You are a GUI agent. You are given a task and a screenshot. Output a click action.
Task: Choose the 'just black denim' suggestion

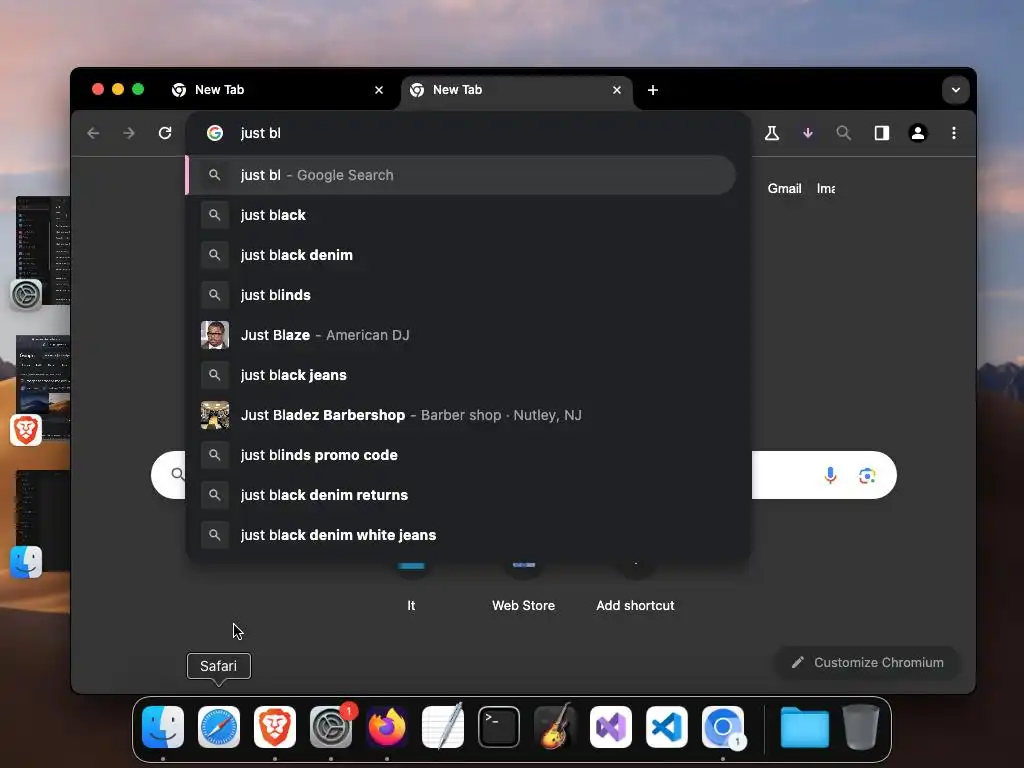point(461,255)
